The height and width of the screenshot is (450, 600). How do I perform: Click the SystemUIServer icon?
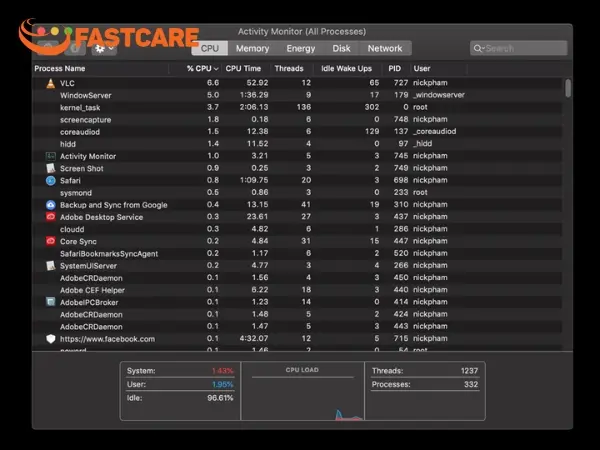pos(51,266)
